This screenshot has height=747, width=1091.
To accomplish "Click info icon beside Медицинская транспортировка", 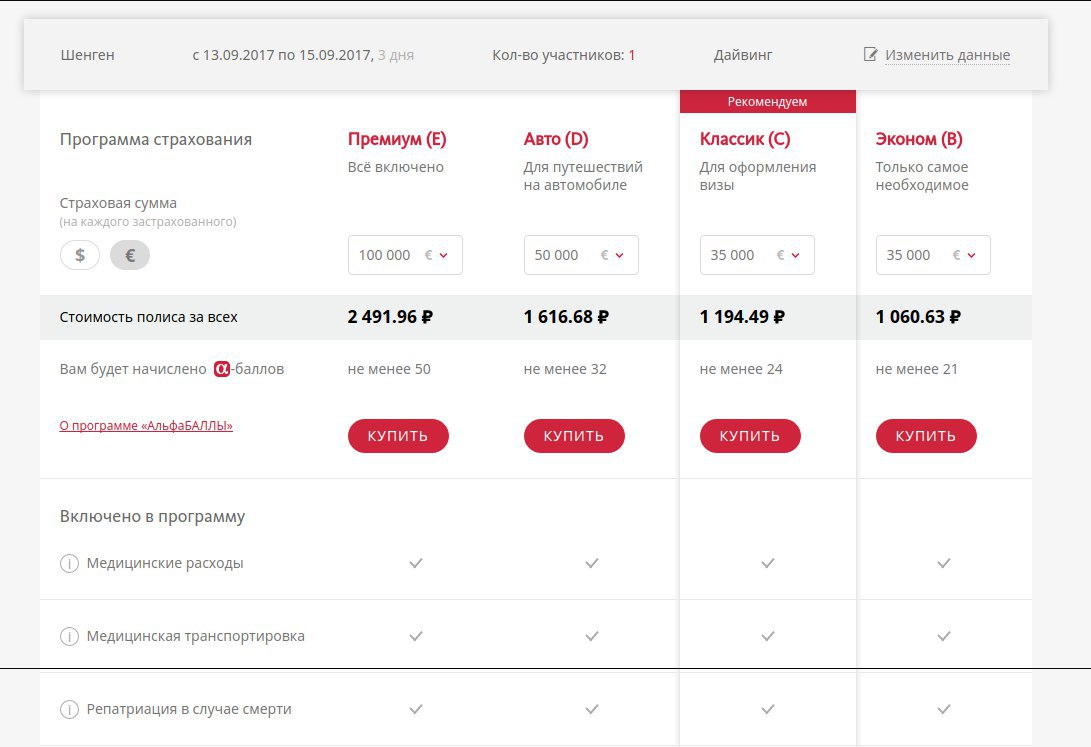I will pyautogui.click(x=69, y=637).
